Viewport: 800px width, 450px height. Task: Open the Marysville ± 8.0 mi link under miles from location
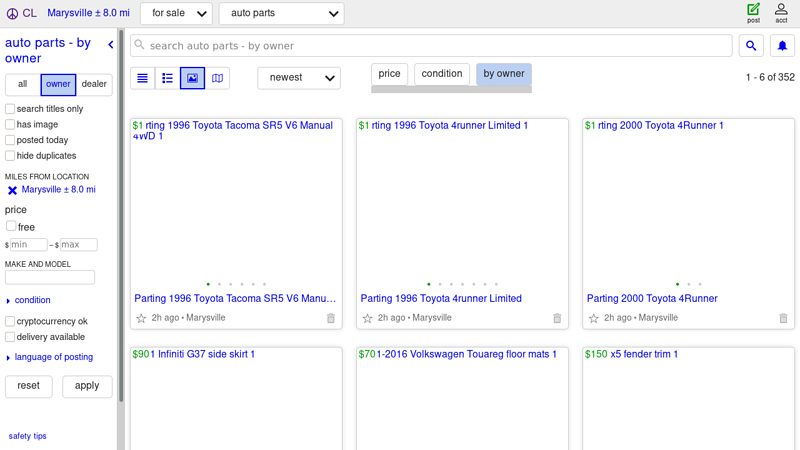[x=59, y=189]
